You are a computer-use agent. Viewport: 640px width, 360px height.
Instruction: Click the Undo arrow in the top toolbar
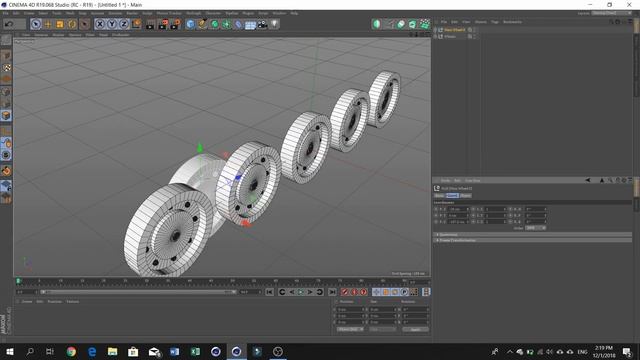pos(9,24)
